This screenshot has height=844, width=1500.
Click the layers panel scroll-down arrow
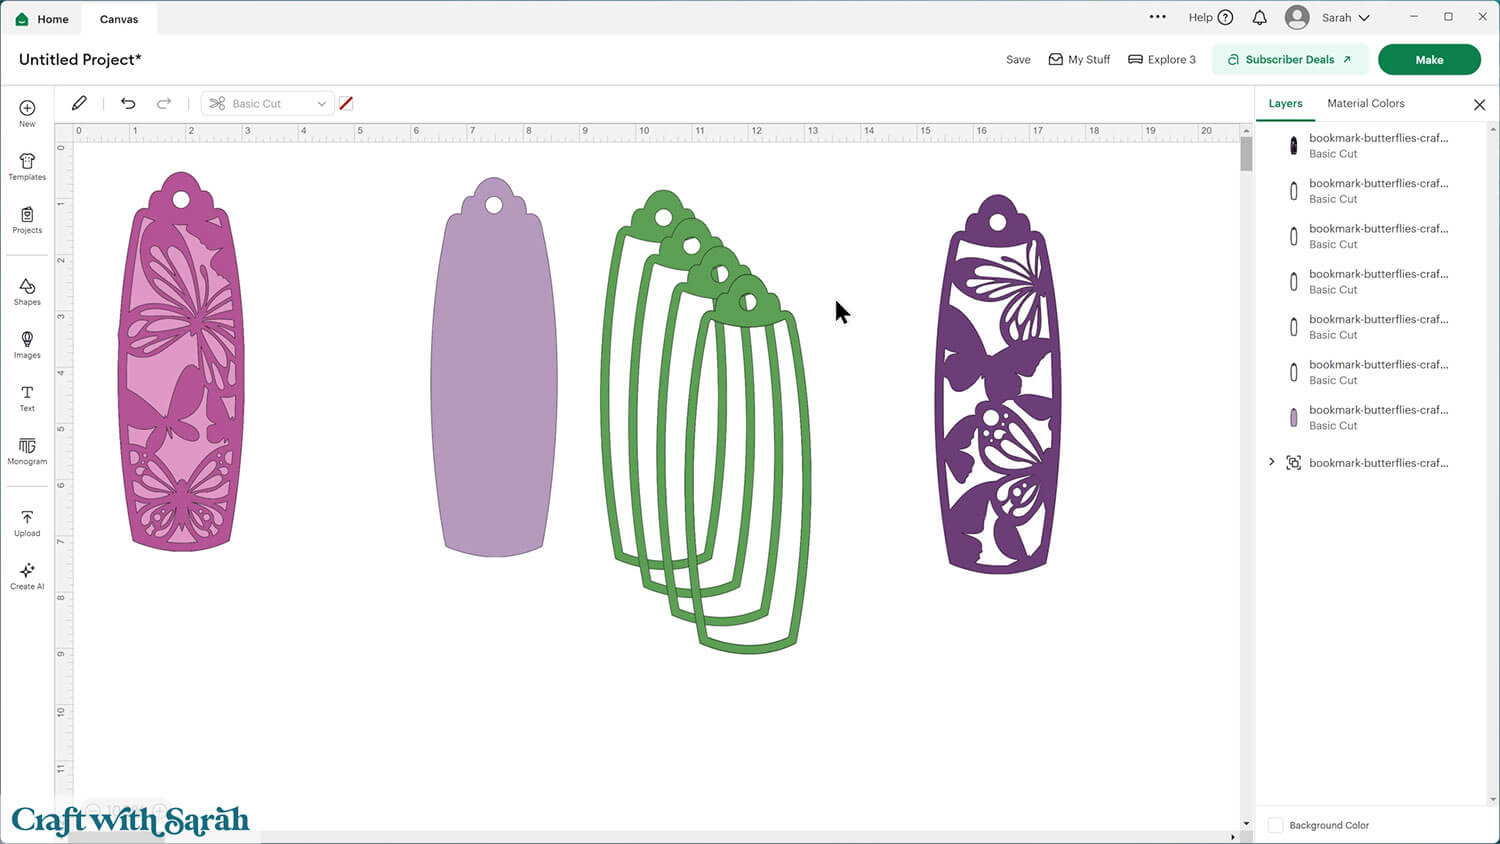point(1493,799)
